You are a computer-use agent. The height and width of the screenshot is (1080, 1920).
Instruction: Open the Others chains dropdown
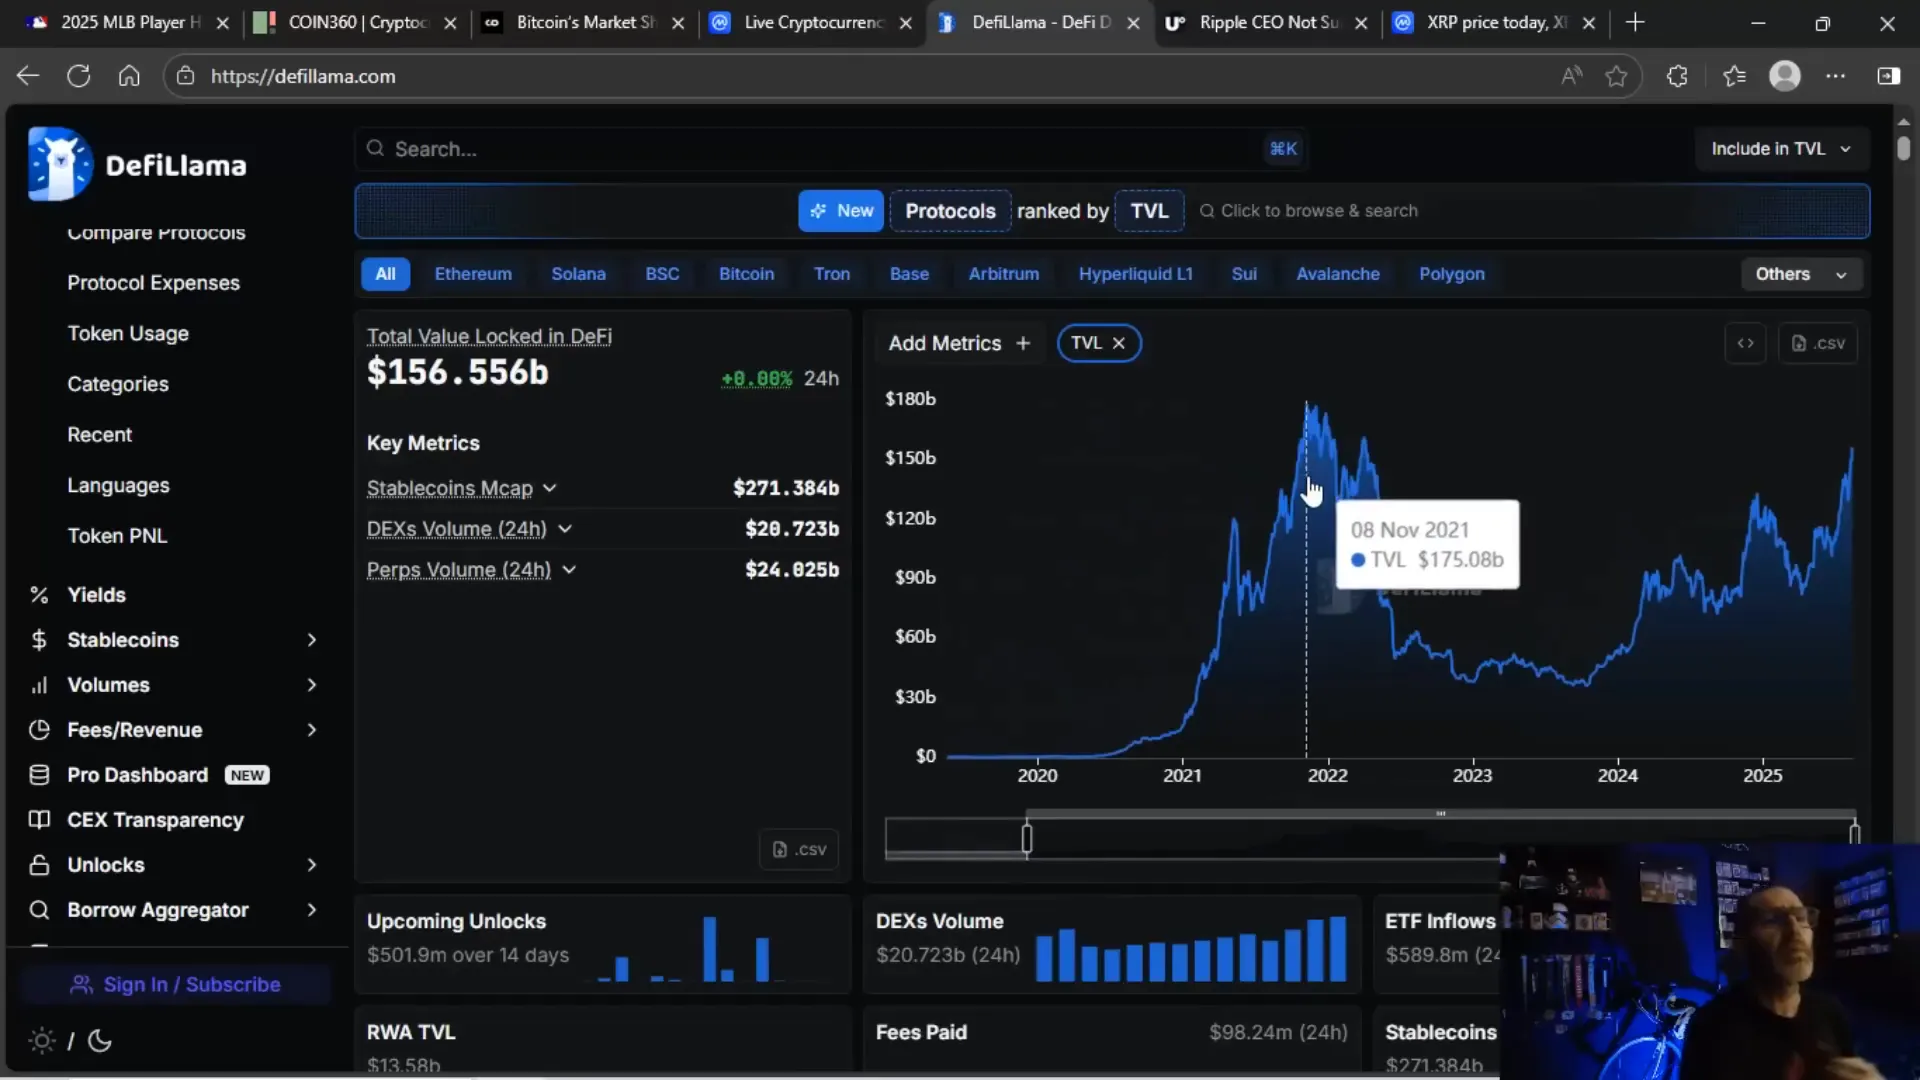(1801, 274)
